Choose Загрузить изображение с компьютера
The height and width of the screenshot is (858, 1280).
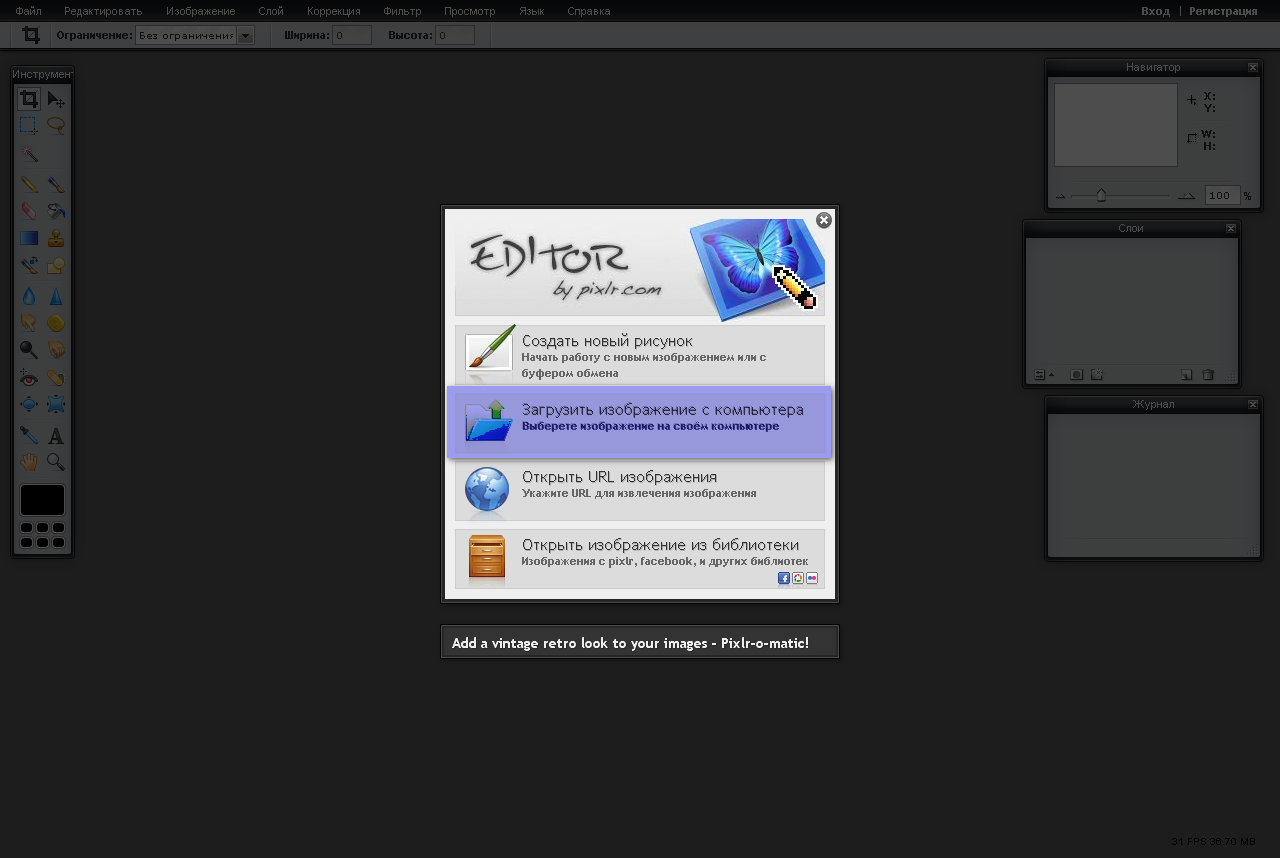(x=640, y=421)
